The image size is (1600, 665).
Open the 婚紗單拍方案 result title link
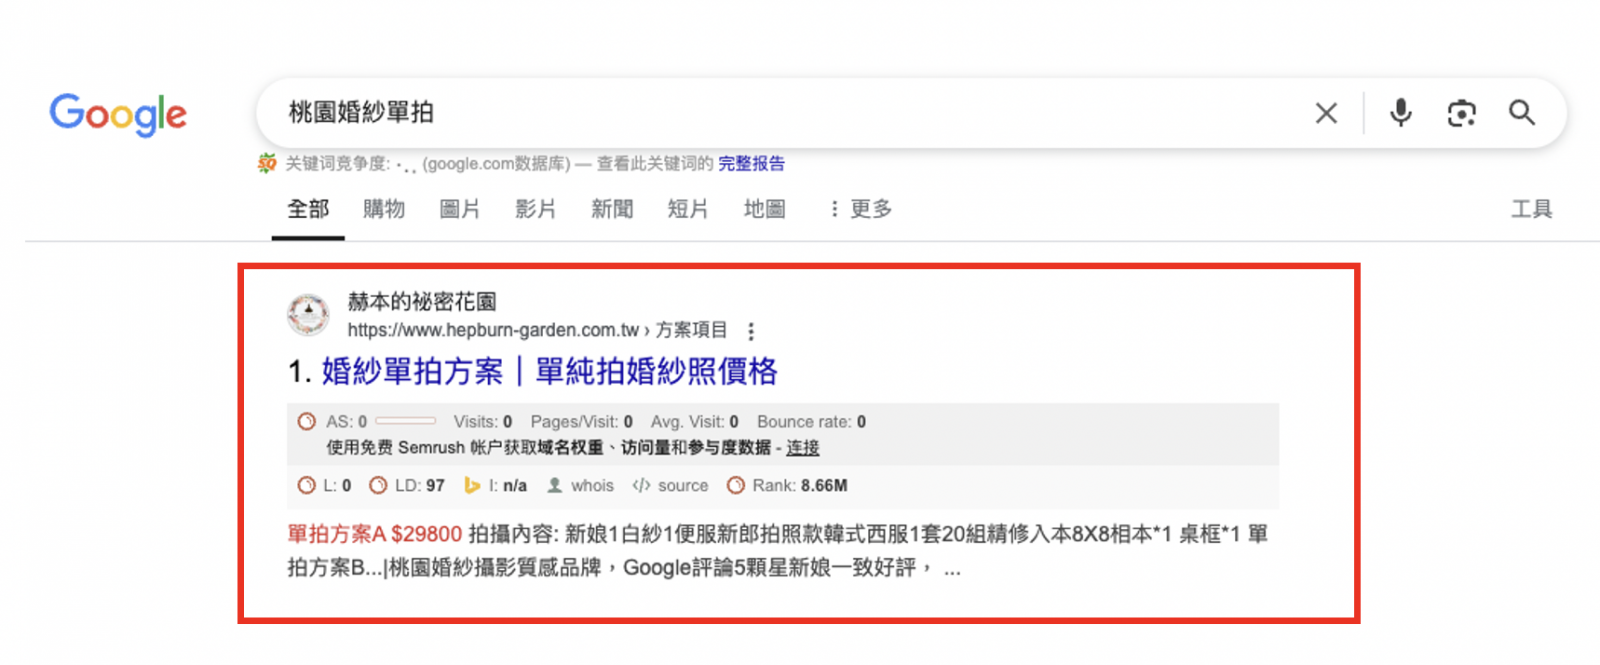[x=548, y=372]
